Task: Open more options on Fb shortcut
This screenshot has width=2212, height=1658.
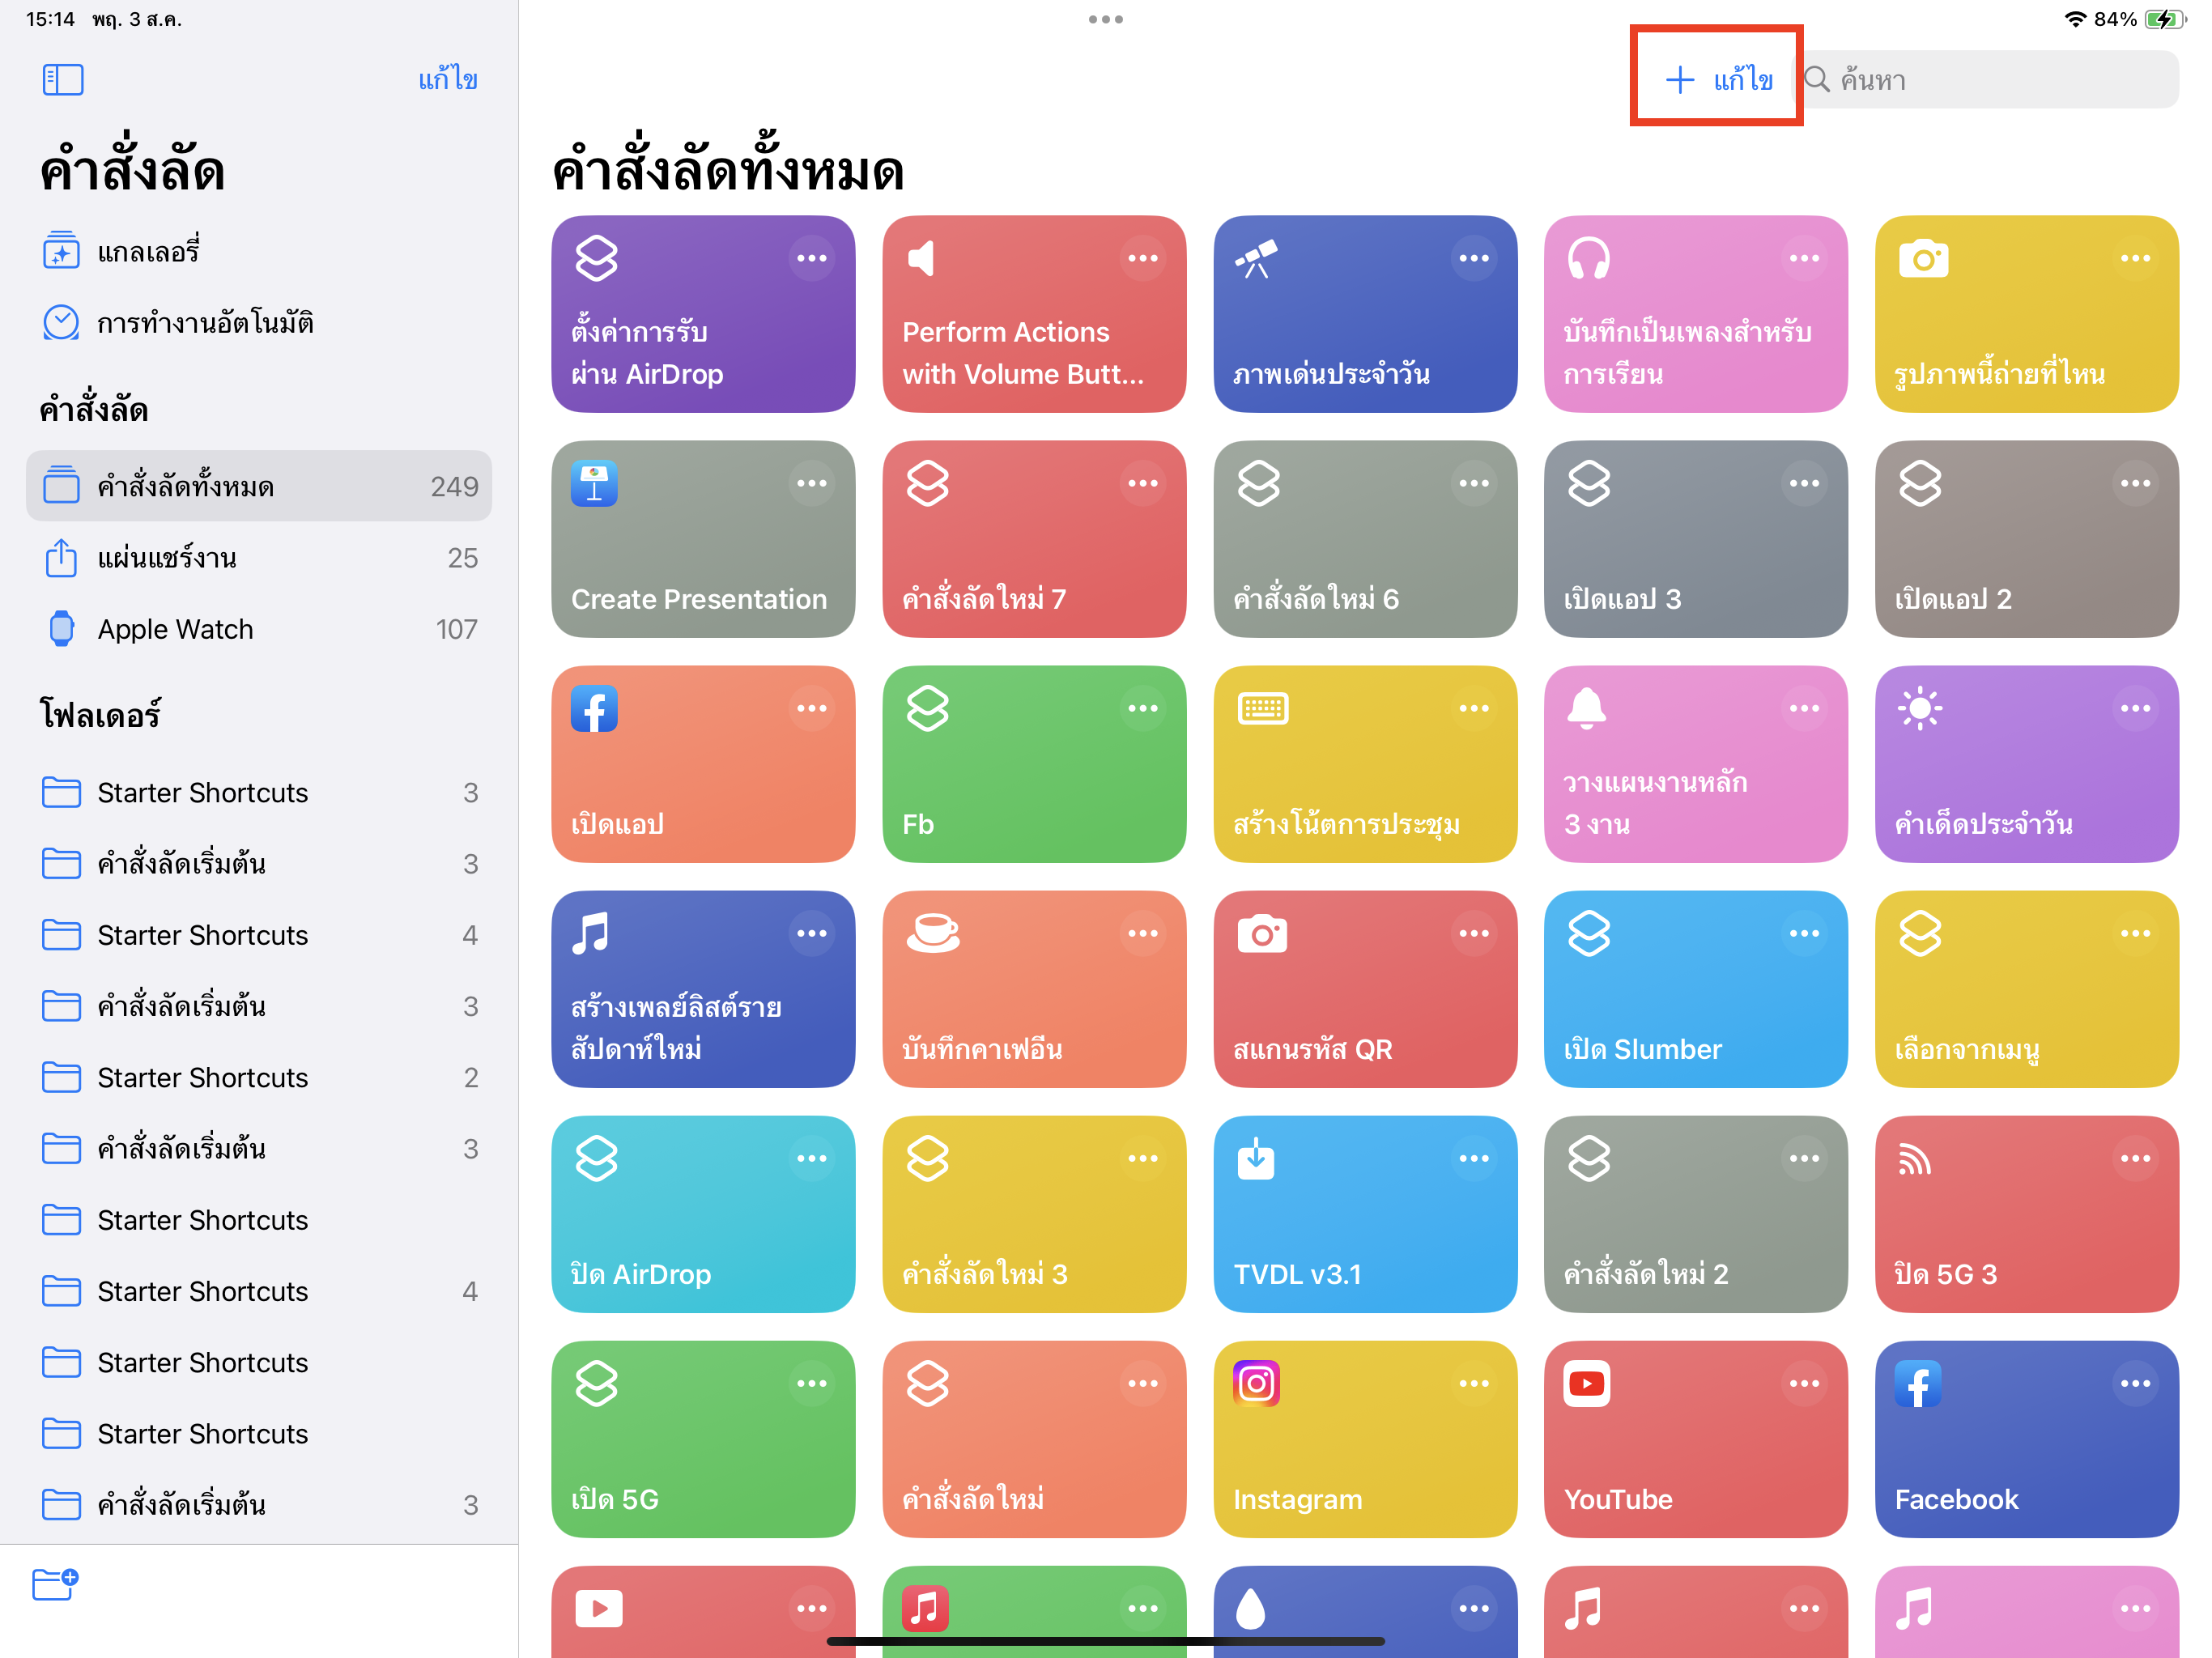Action: pos(1142,708)
